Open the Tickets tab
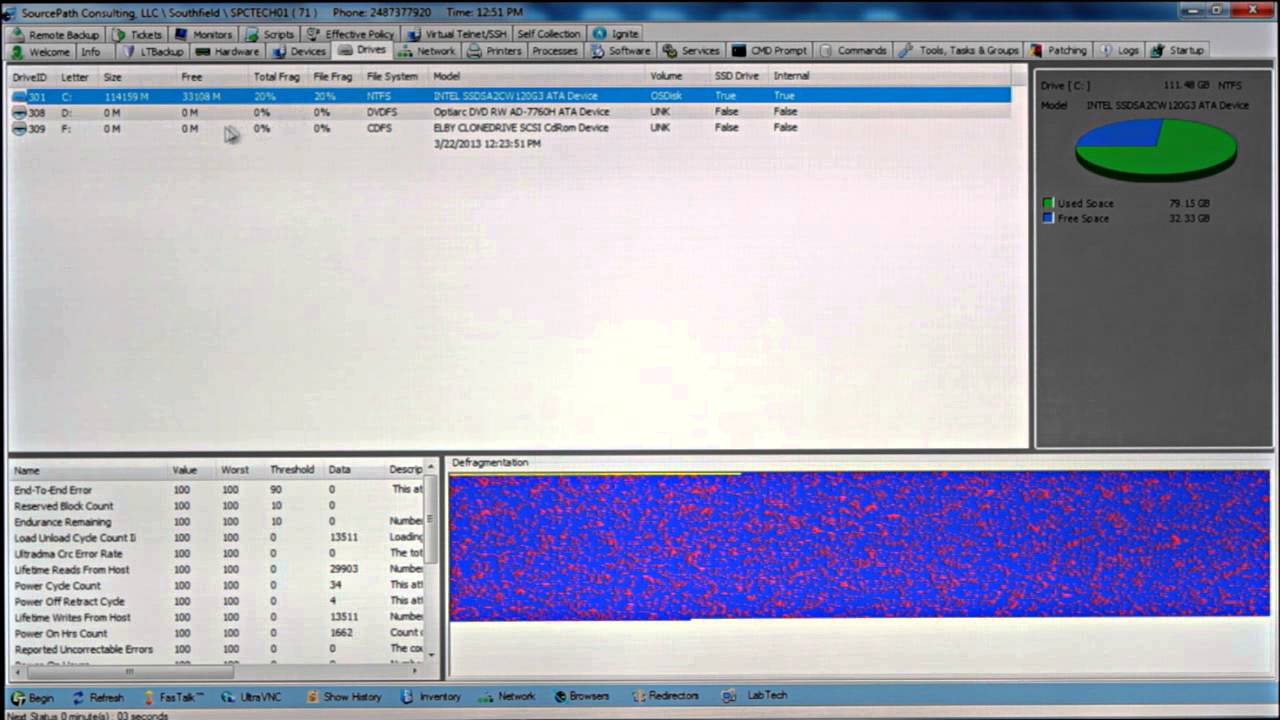 [137, 34]
